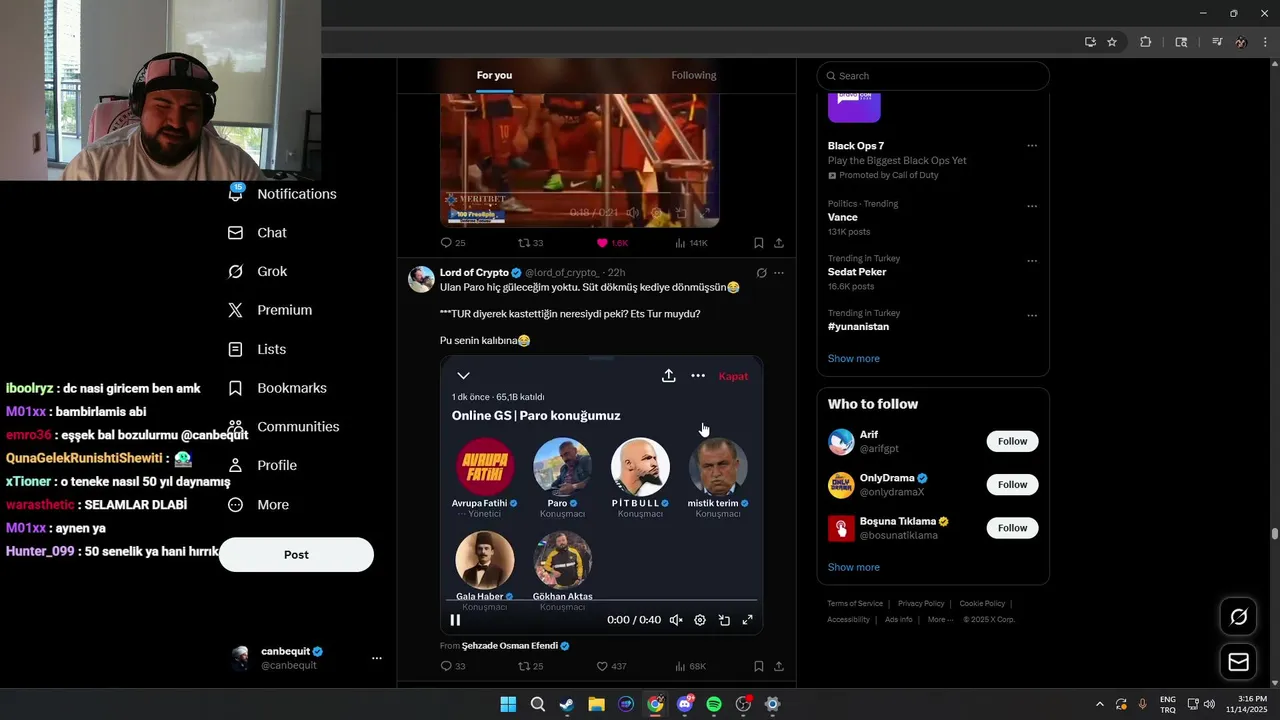The width and height of the screenshot is (1280, 720).
Task: Open Lists in the sidebar
Action: 257,349
